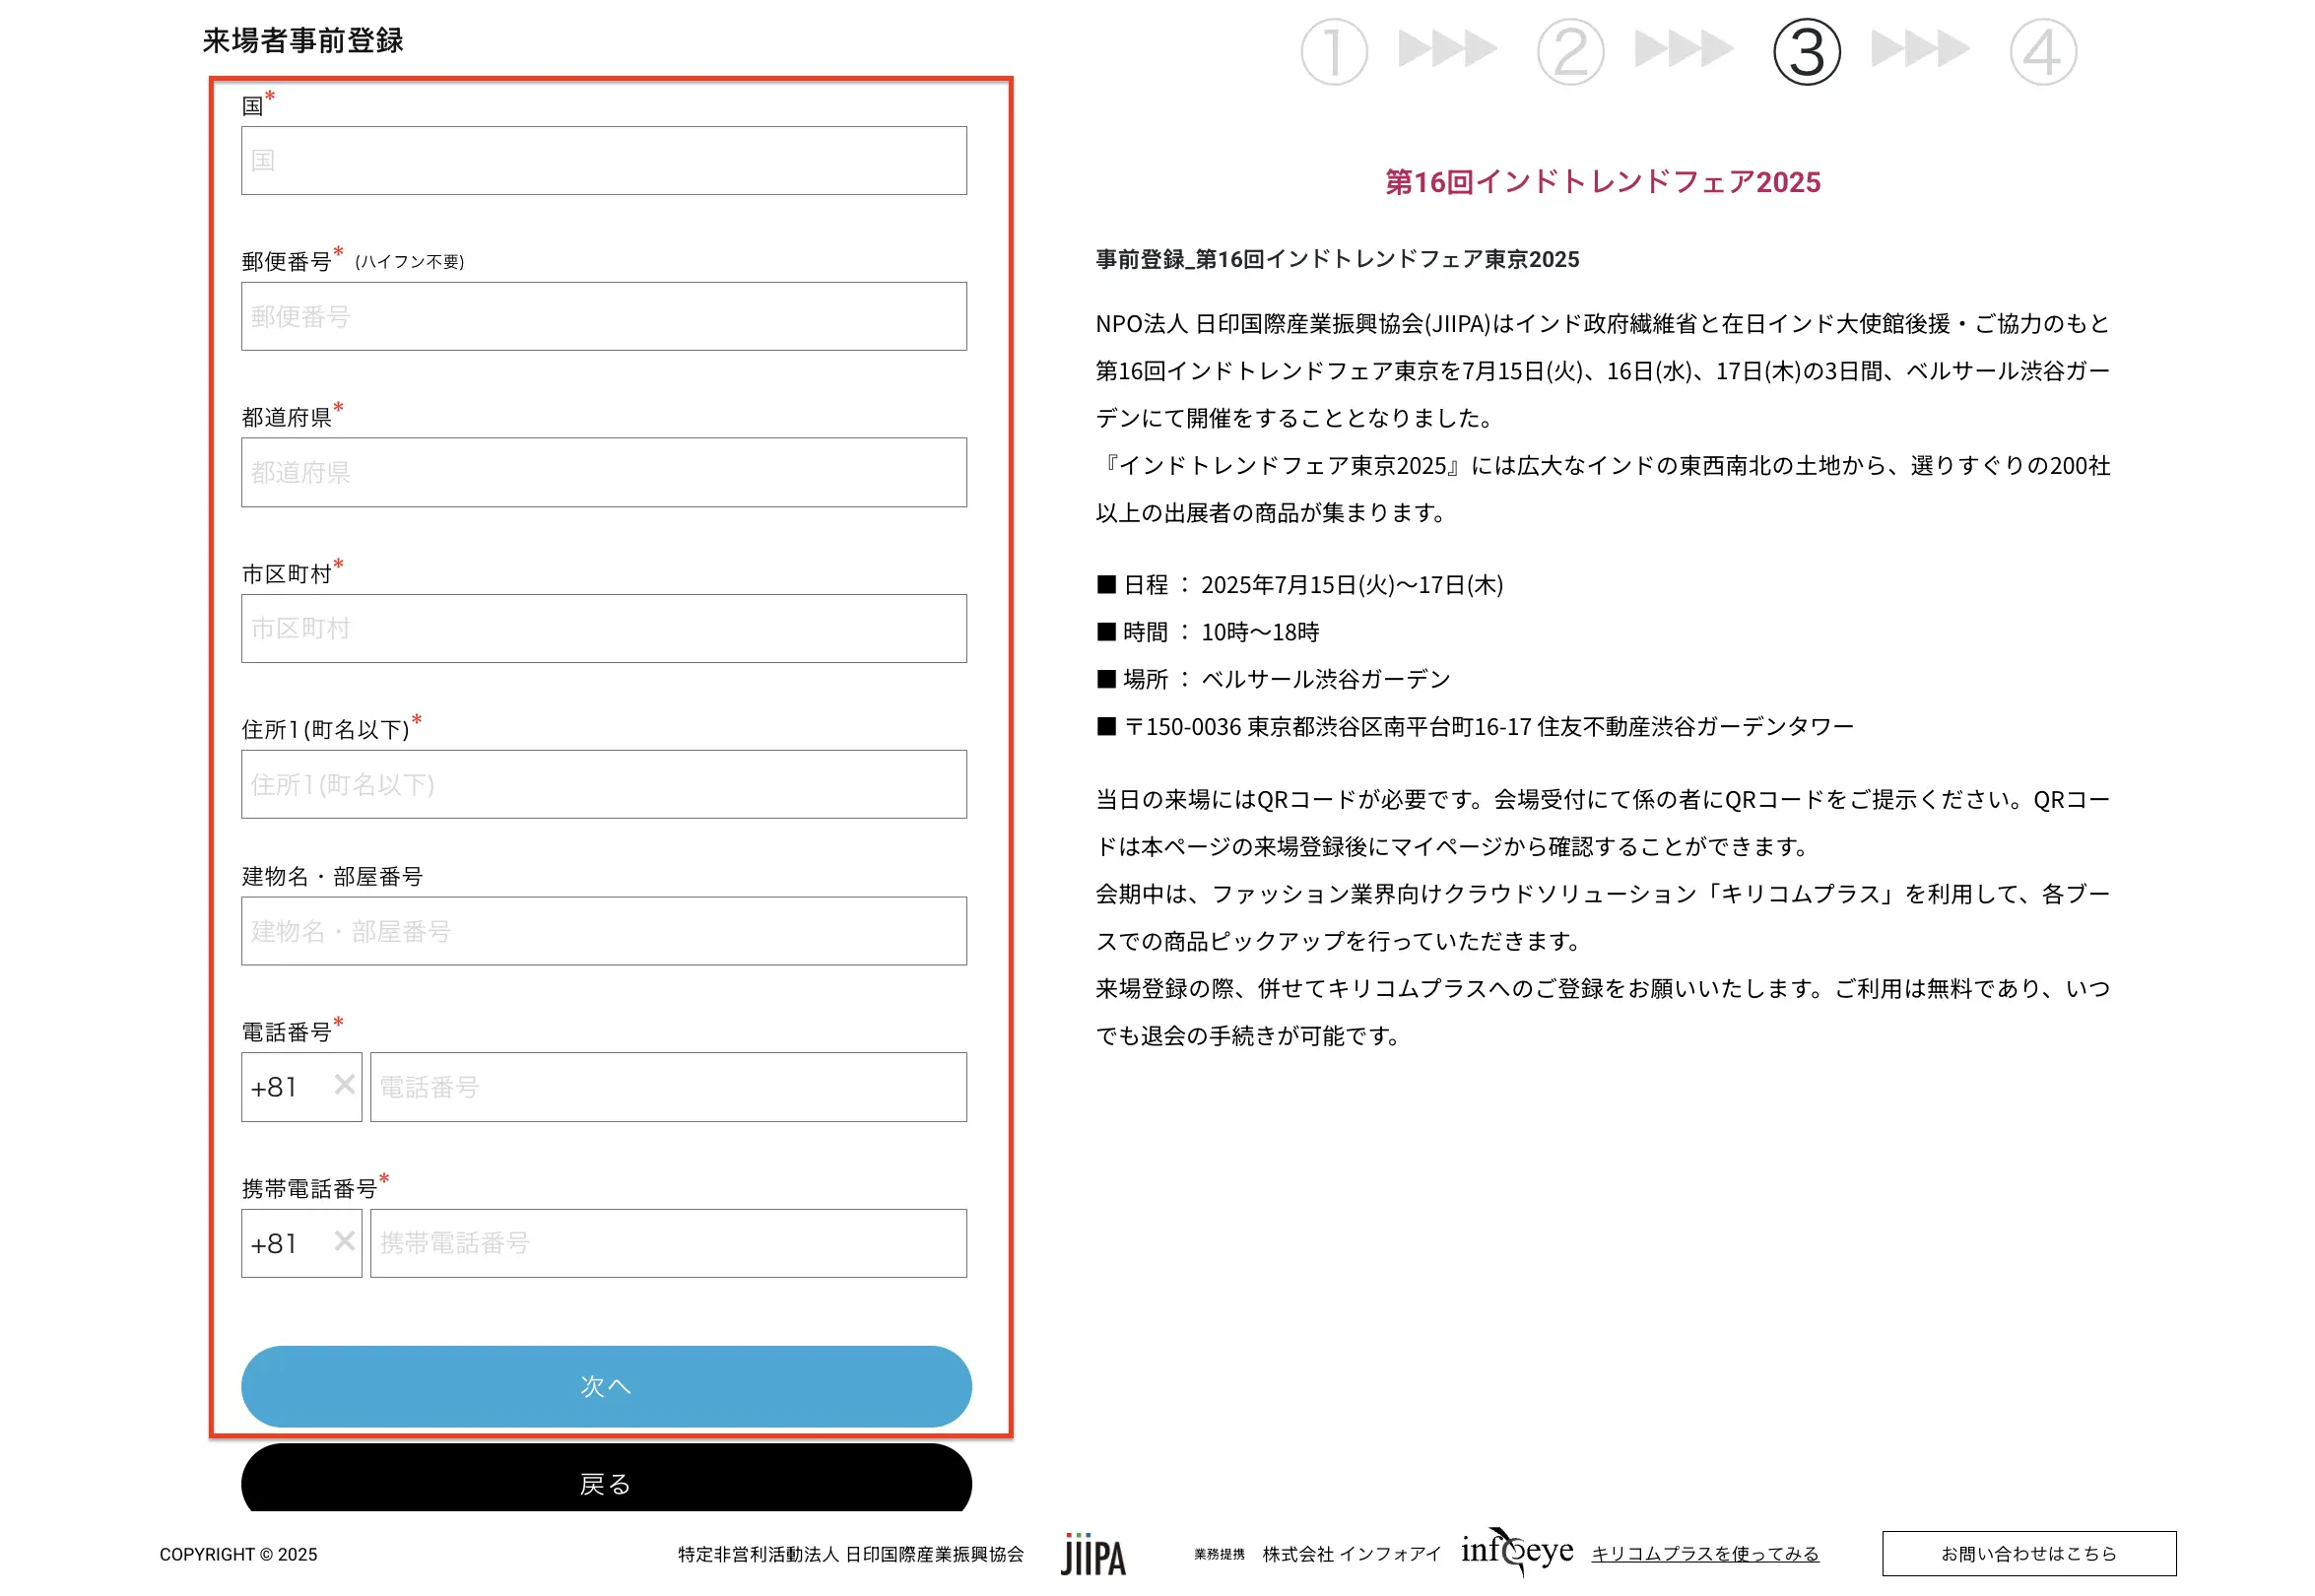Click 特定非営利活動法人 日印国際産業振興協会 footer text
This screenshot has height=1596, width=2315.
850,1554
